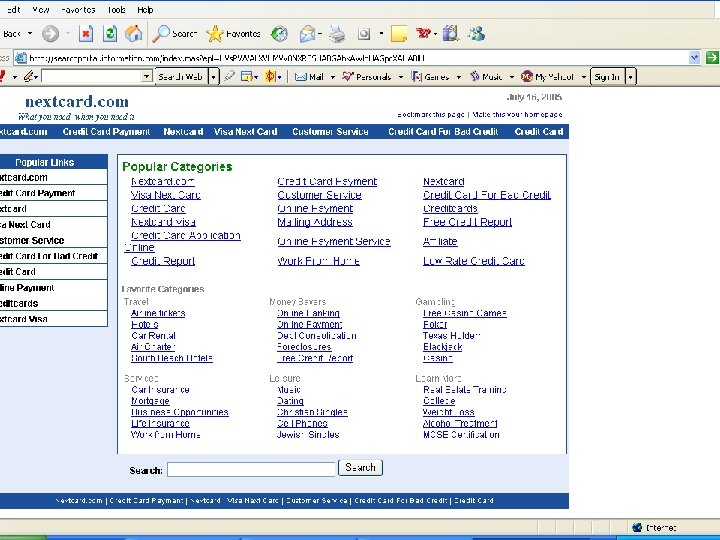Expand the My Yahoo dropdown arrow

pyautogui.click(x=584, y=77)
